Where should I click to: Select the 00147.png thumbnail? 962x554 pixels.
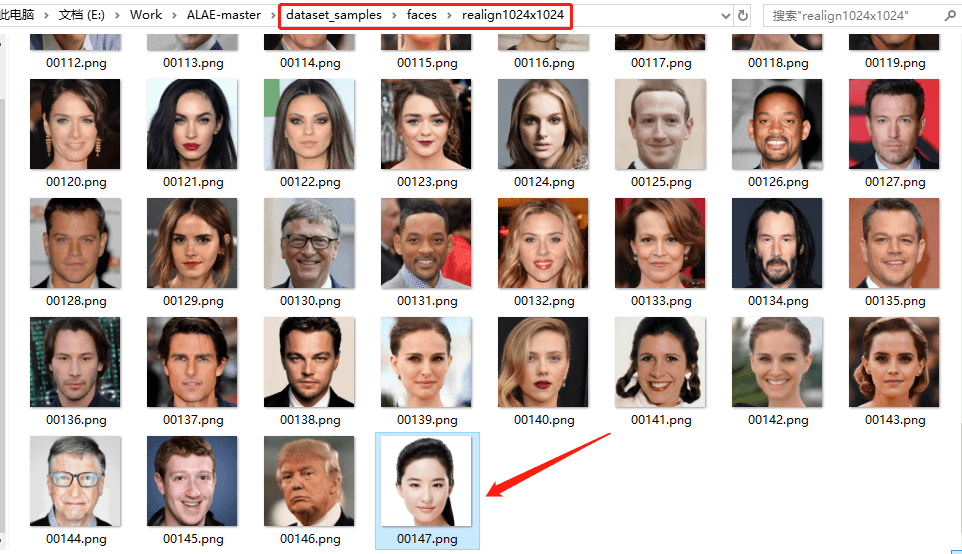(x=427, y=491)
